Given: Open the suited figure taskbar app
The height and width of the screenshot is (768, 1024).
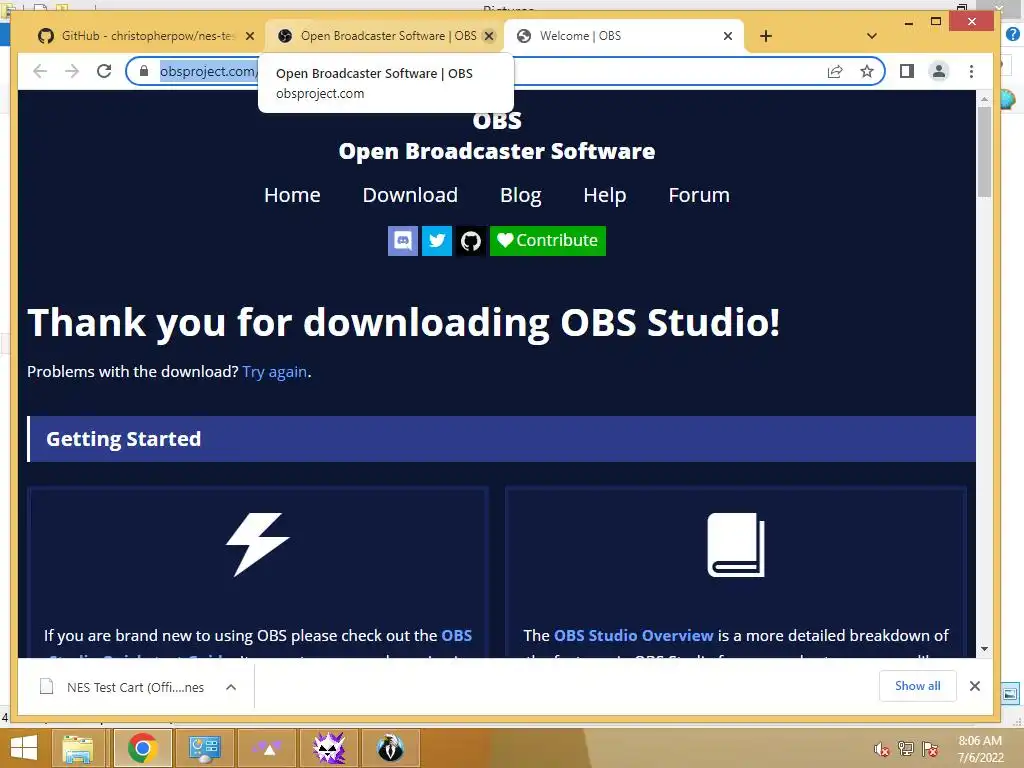Looking at the screenshot, I should (391, 748).
